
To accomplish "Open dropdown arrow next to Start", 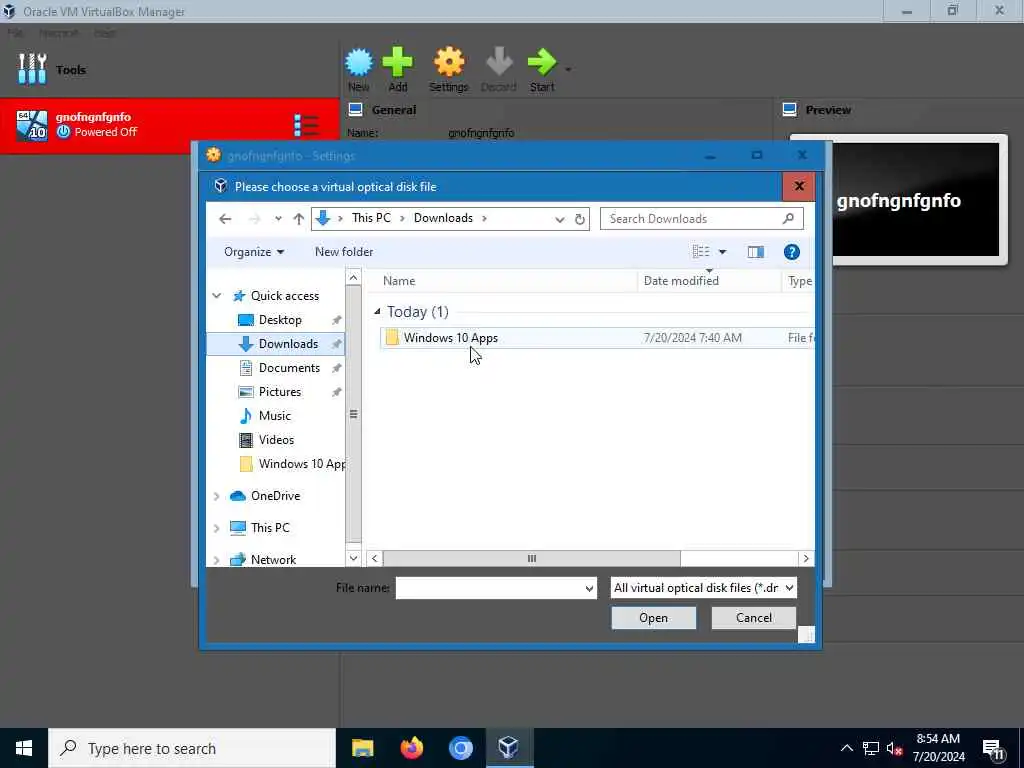I will pos(568,70).
